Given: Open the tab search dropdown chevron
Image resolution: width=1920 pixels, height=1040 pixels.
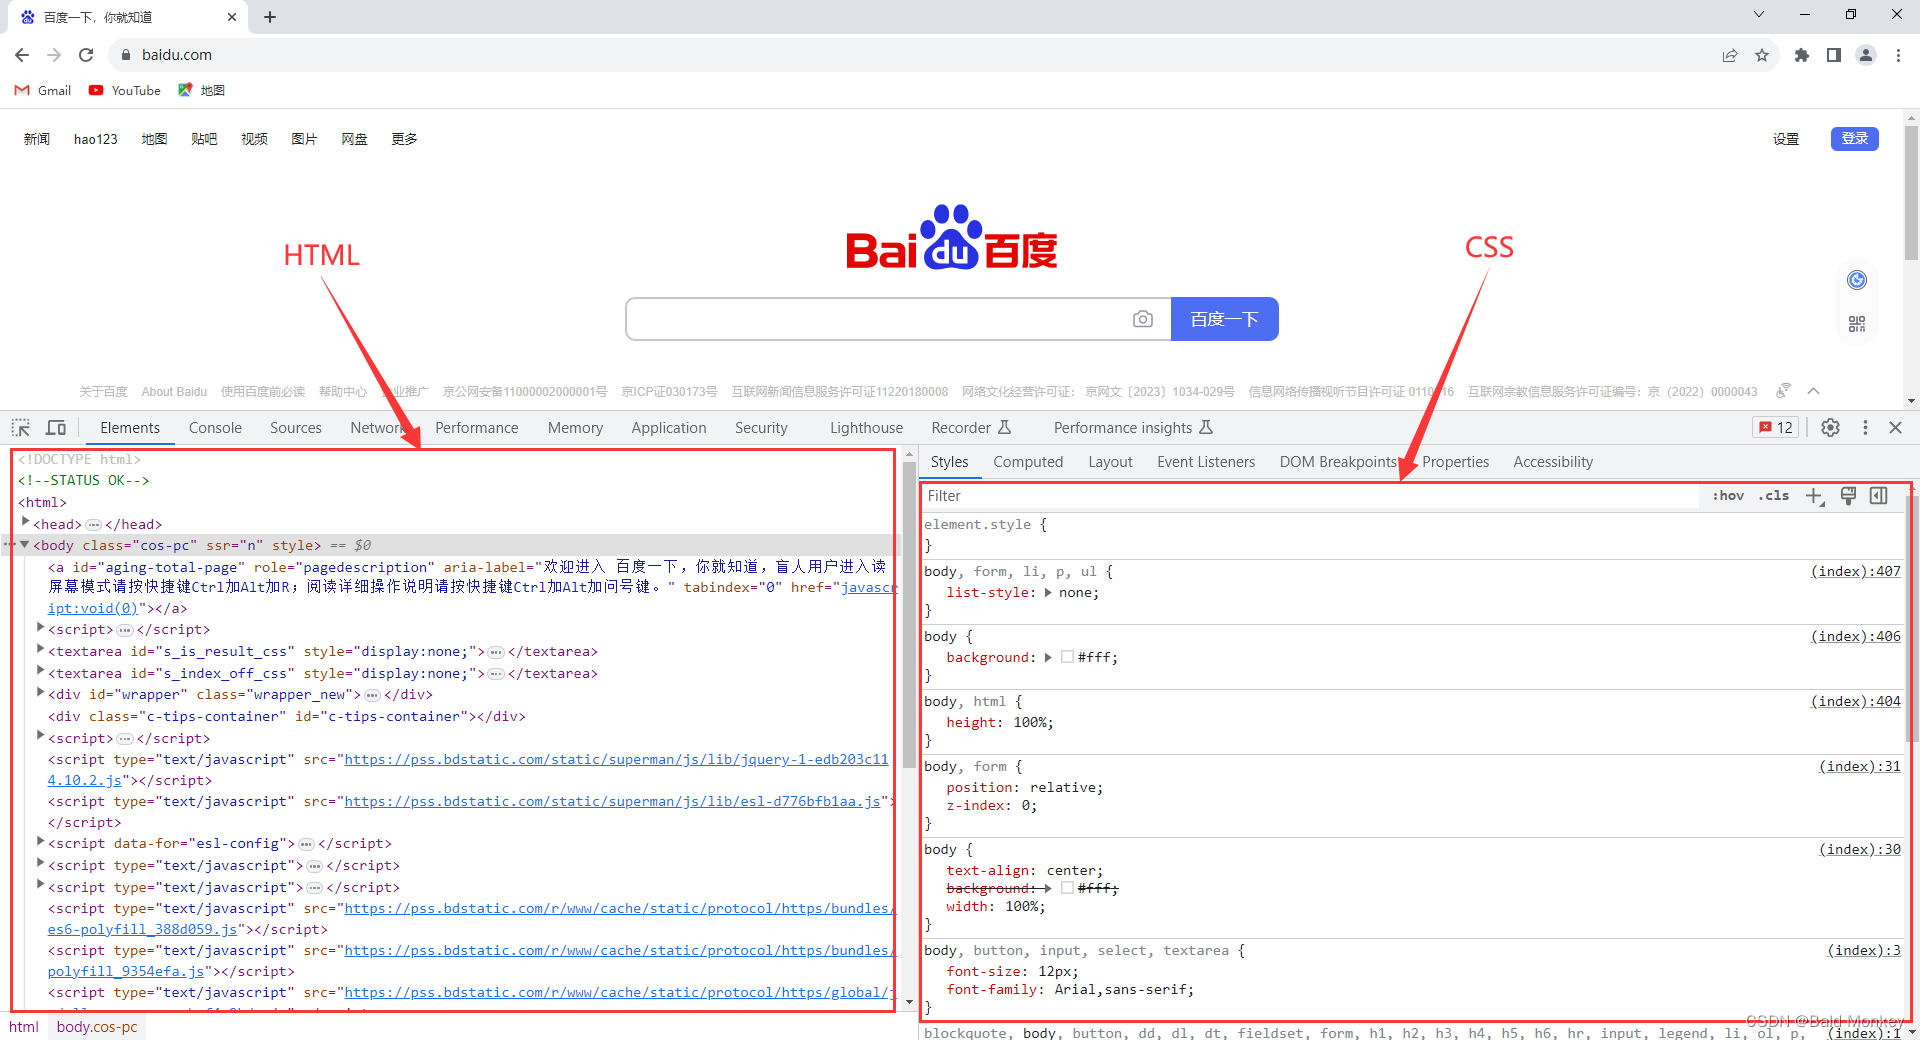Looking at the screenshot, I should click(1759, 15).
